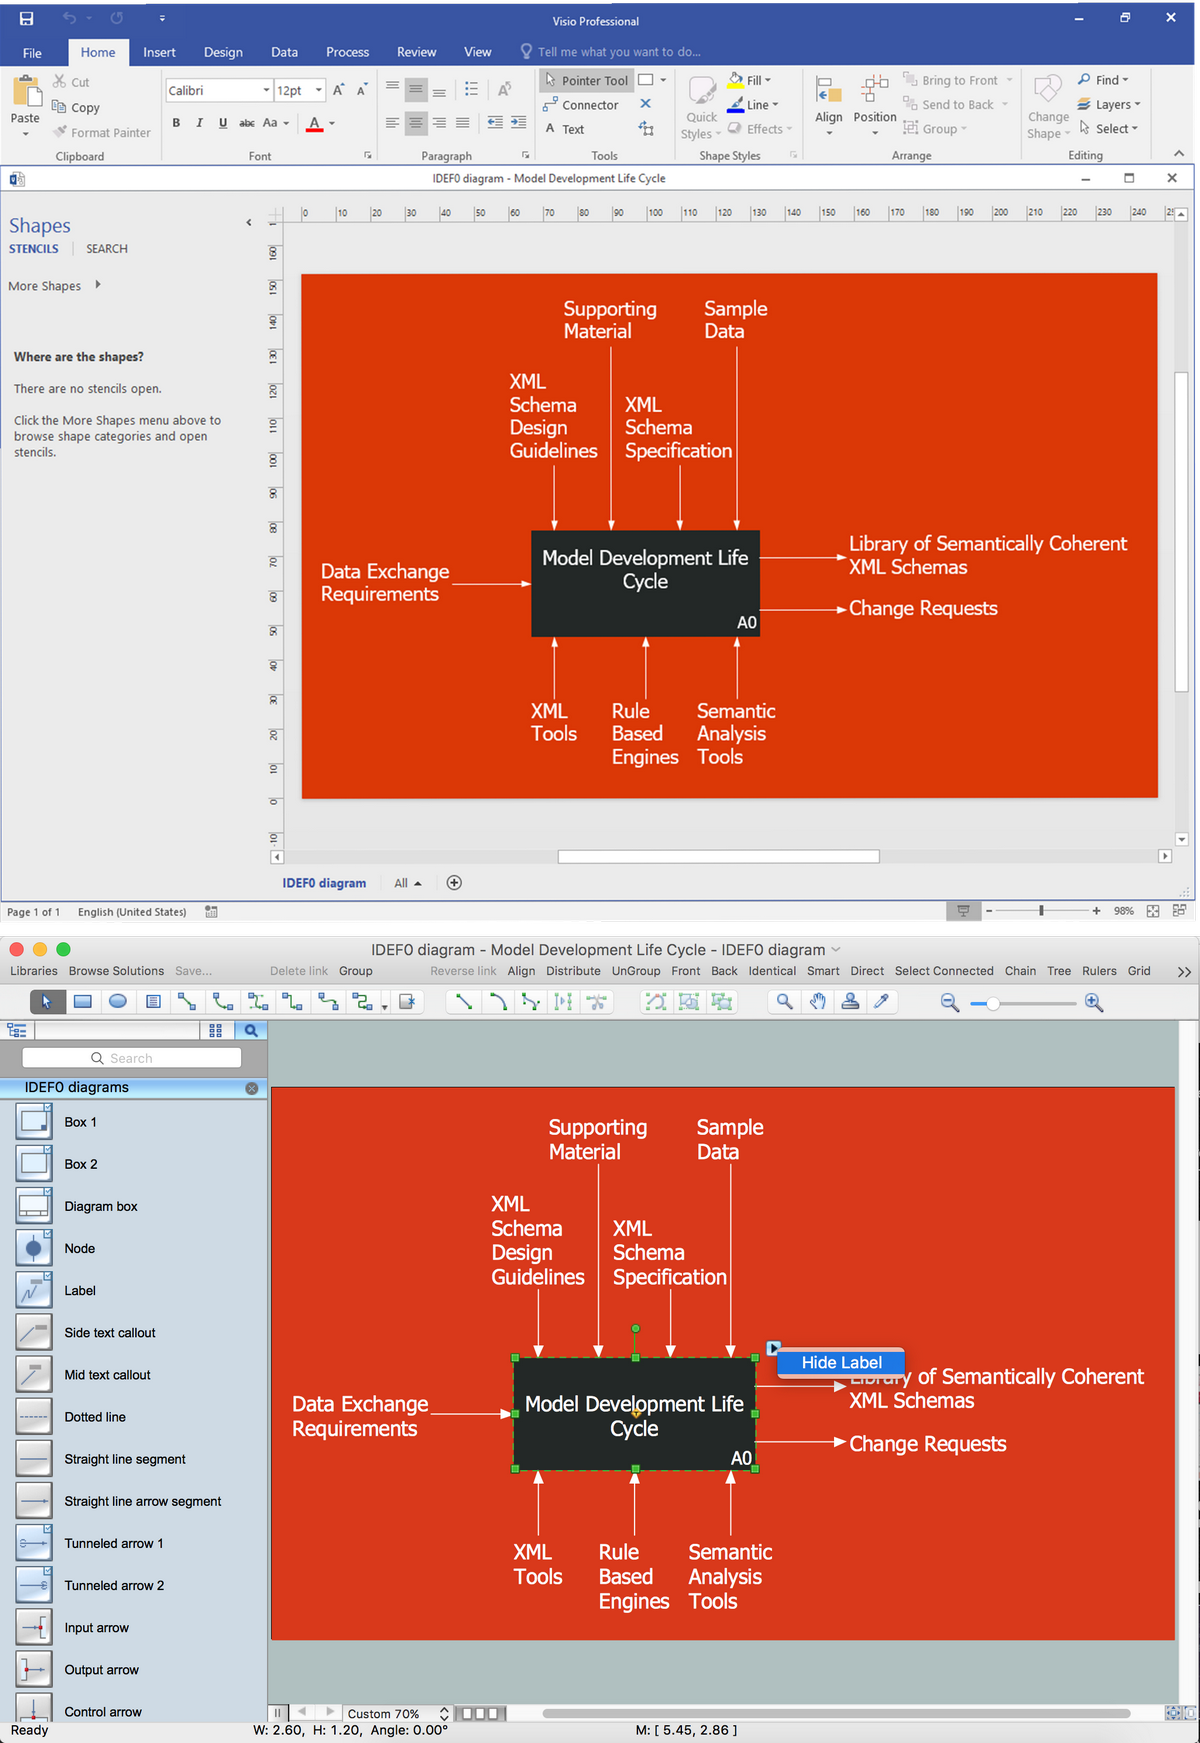Expand More Shapes menu
The width and height of the screenshot is (1200, 1743).
click(55, 286)
